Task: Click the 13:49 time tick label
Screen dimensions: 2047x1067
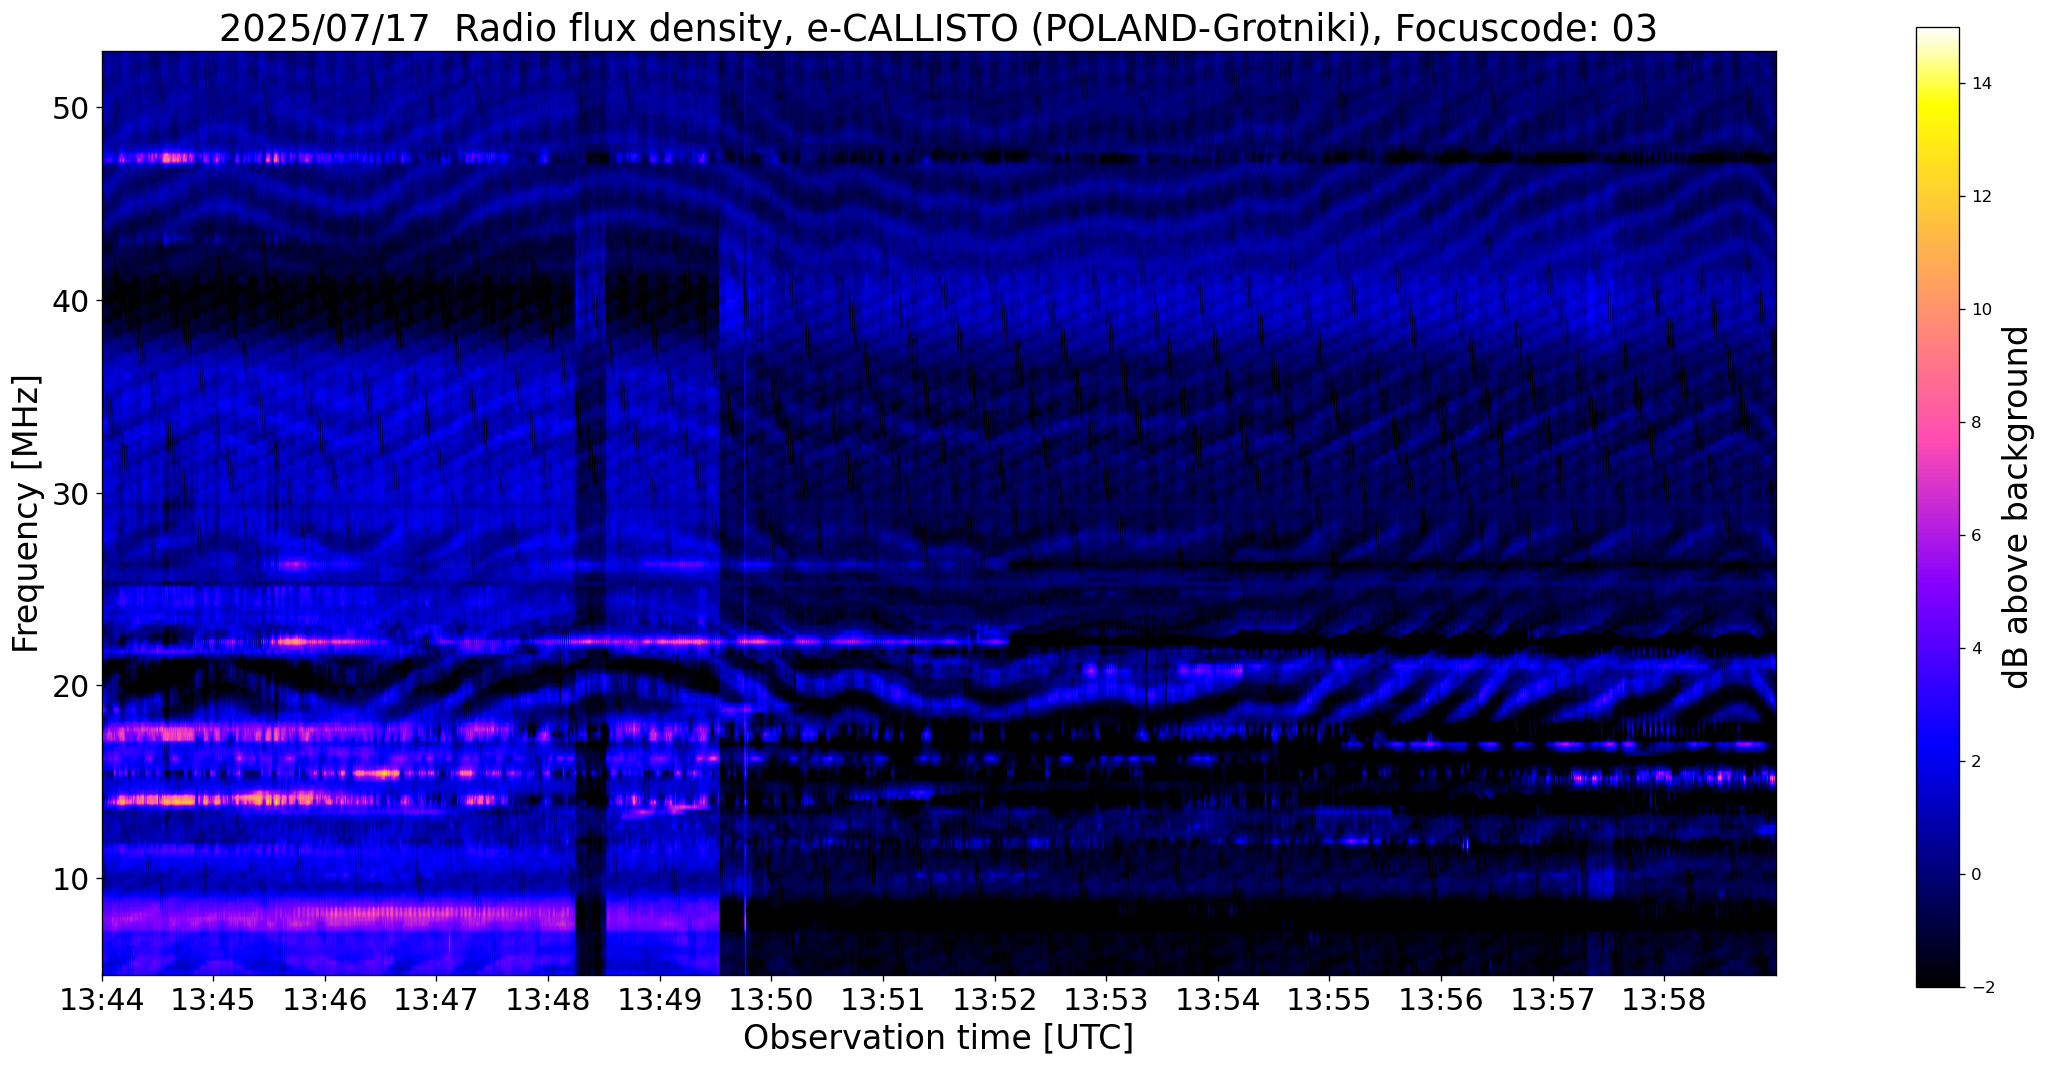Action: click(x=659, y=1000)
